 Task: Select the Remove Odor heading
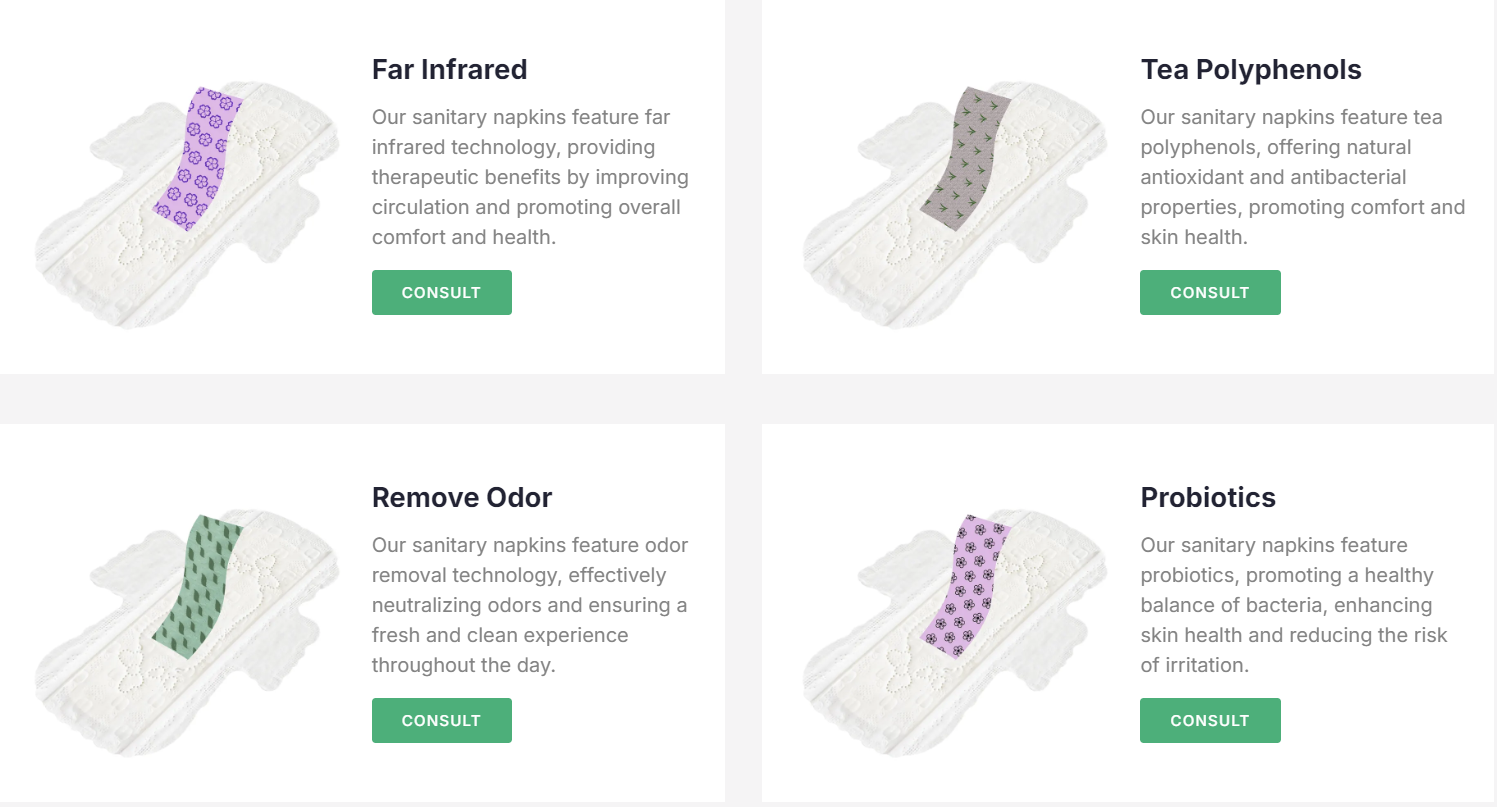tap(462, 497)
